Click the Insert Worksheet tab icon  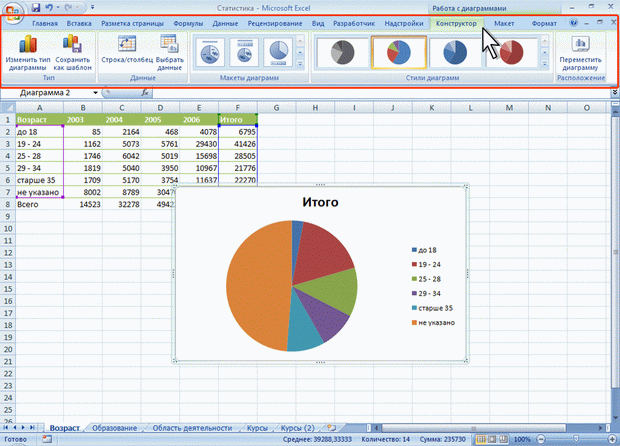click(331, 428)
